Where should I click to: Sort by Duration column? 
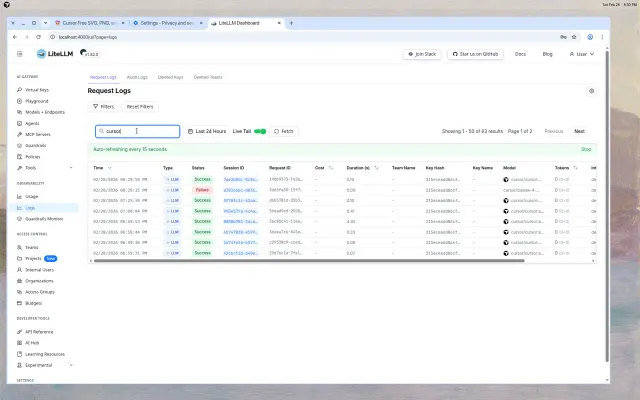pos(376,168)
